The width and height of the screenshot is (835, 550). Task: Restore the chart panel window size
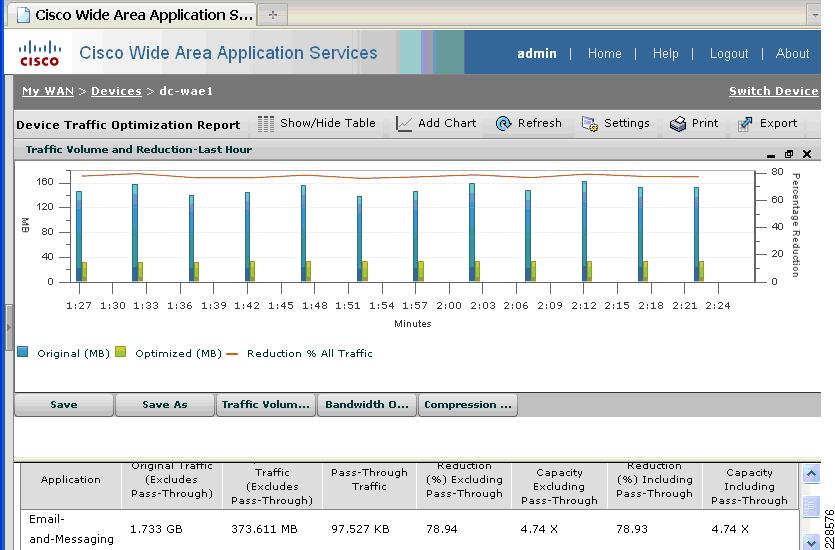coord(788,154)
